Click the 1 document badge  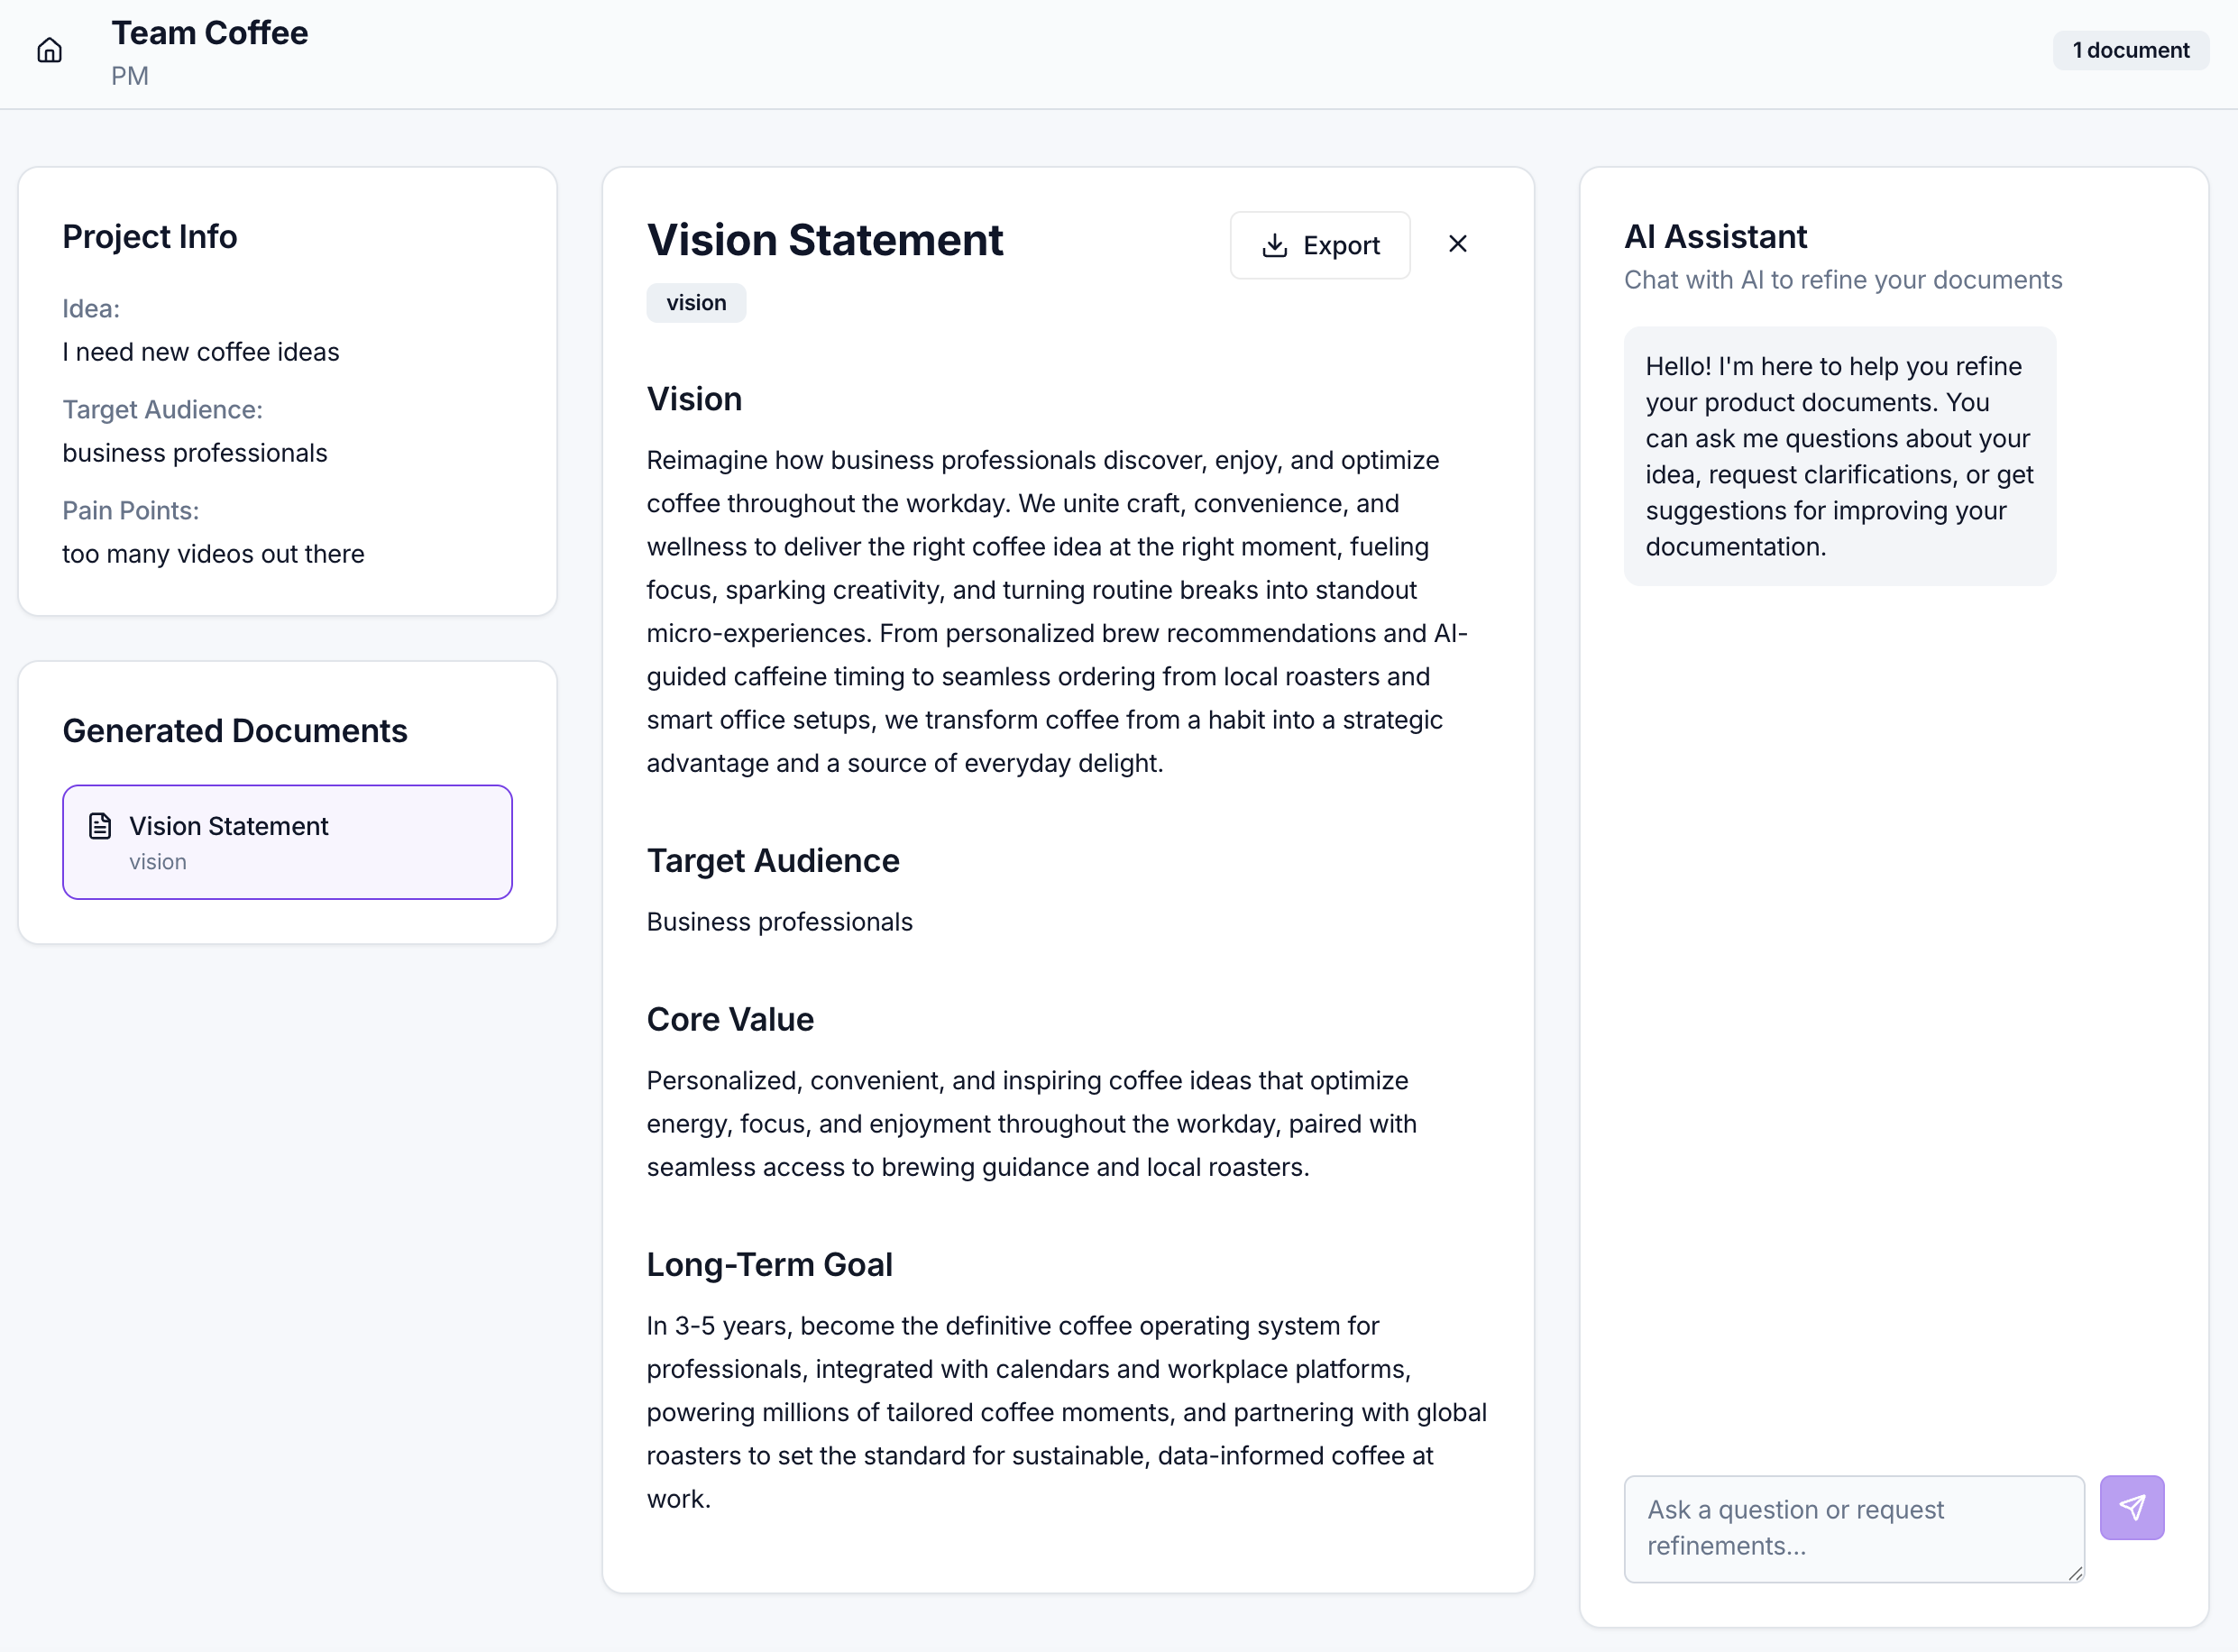click(2130, 50)
